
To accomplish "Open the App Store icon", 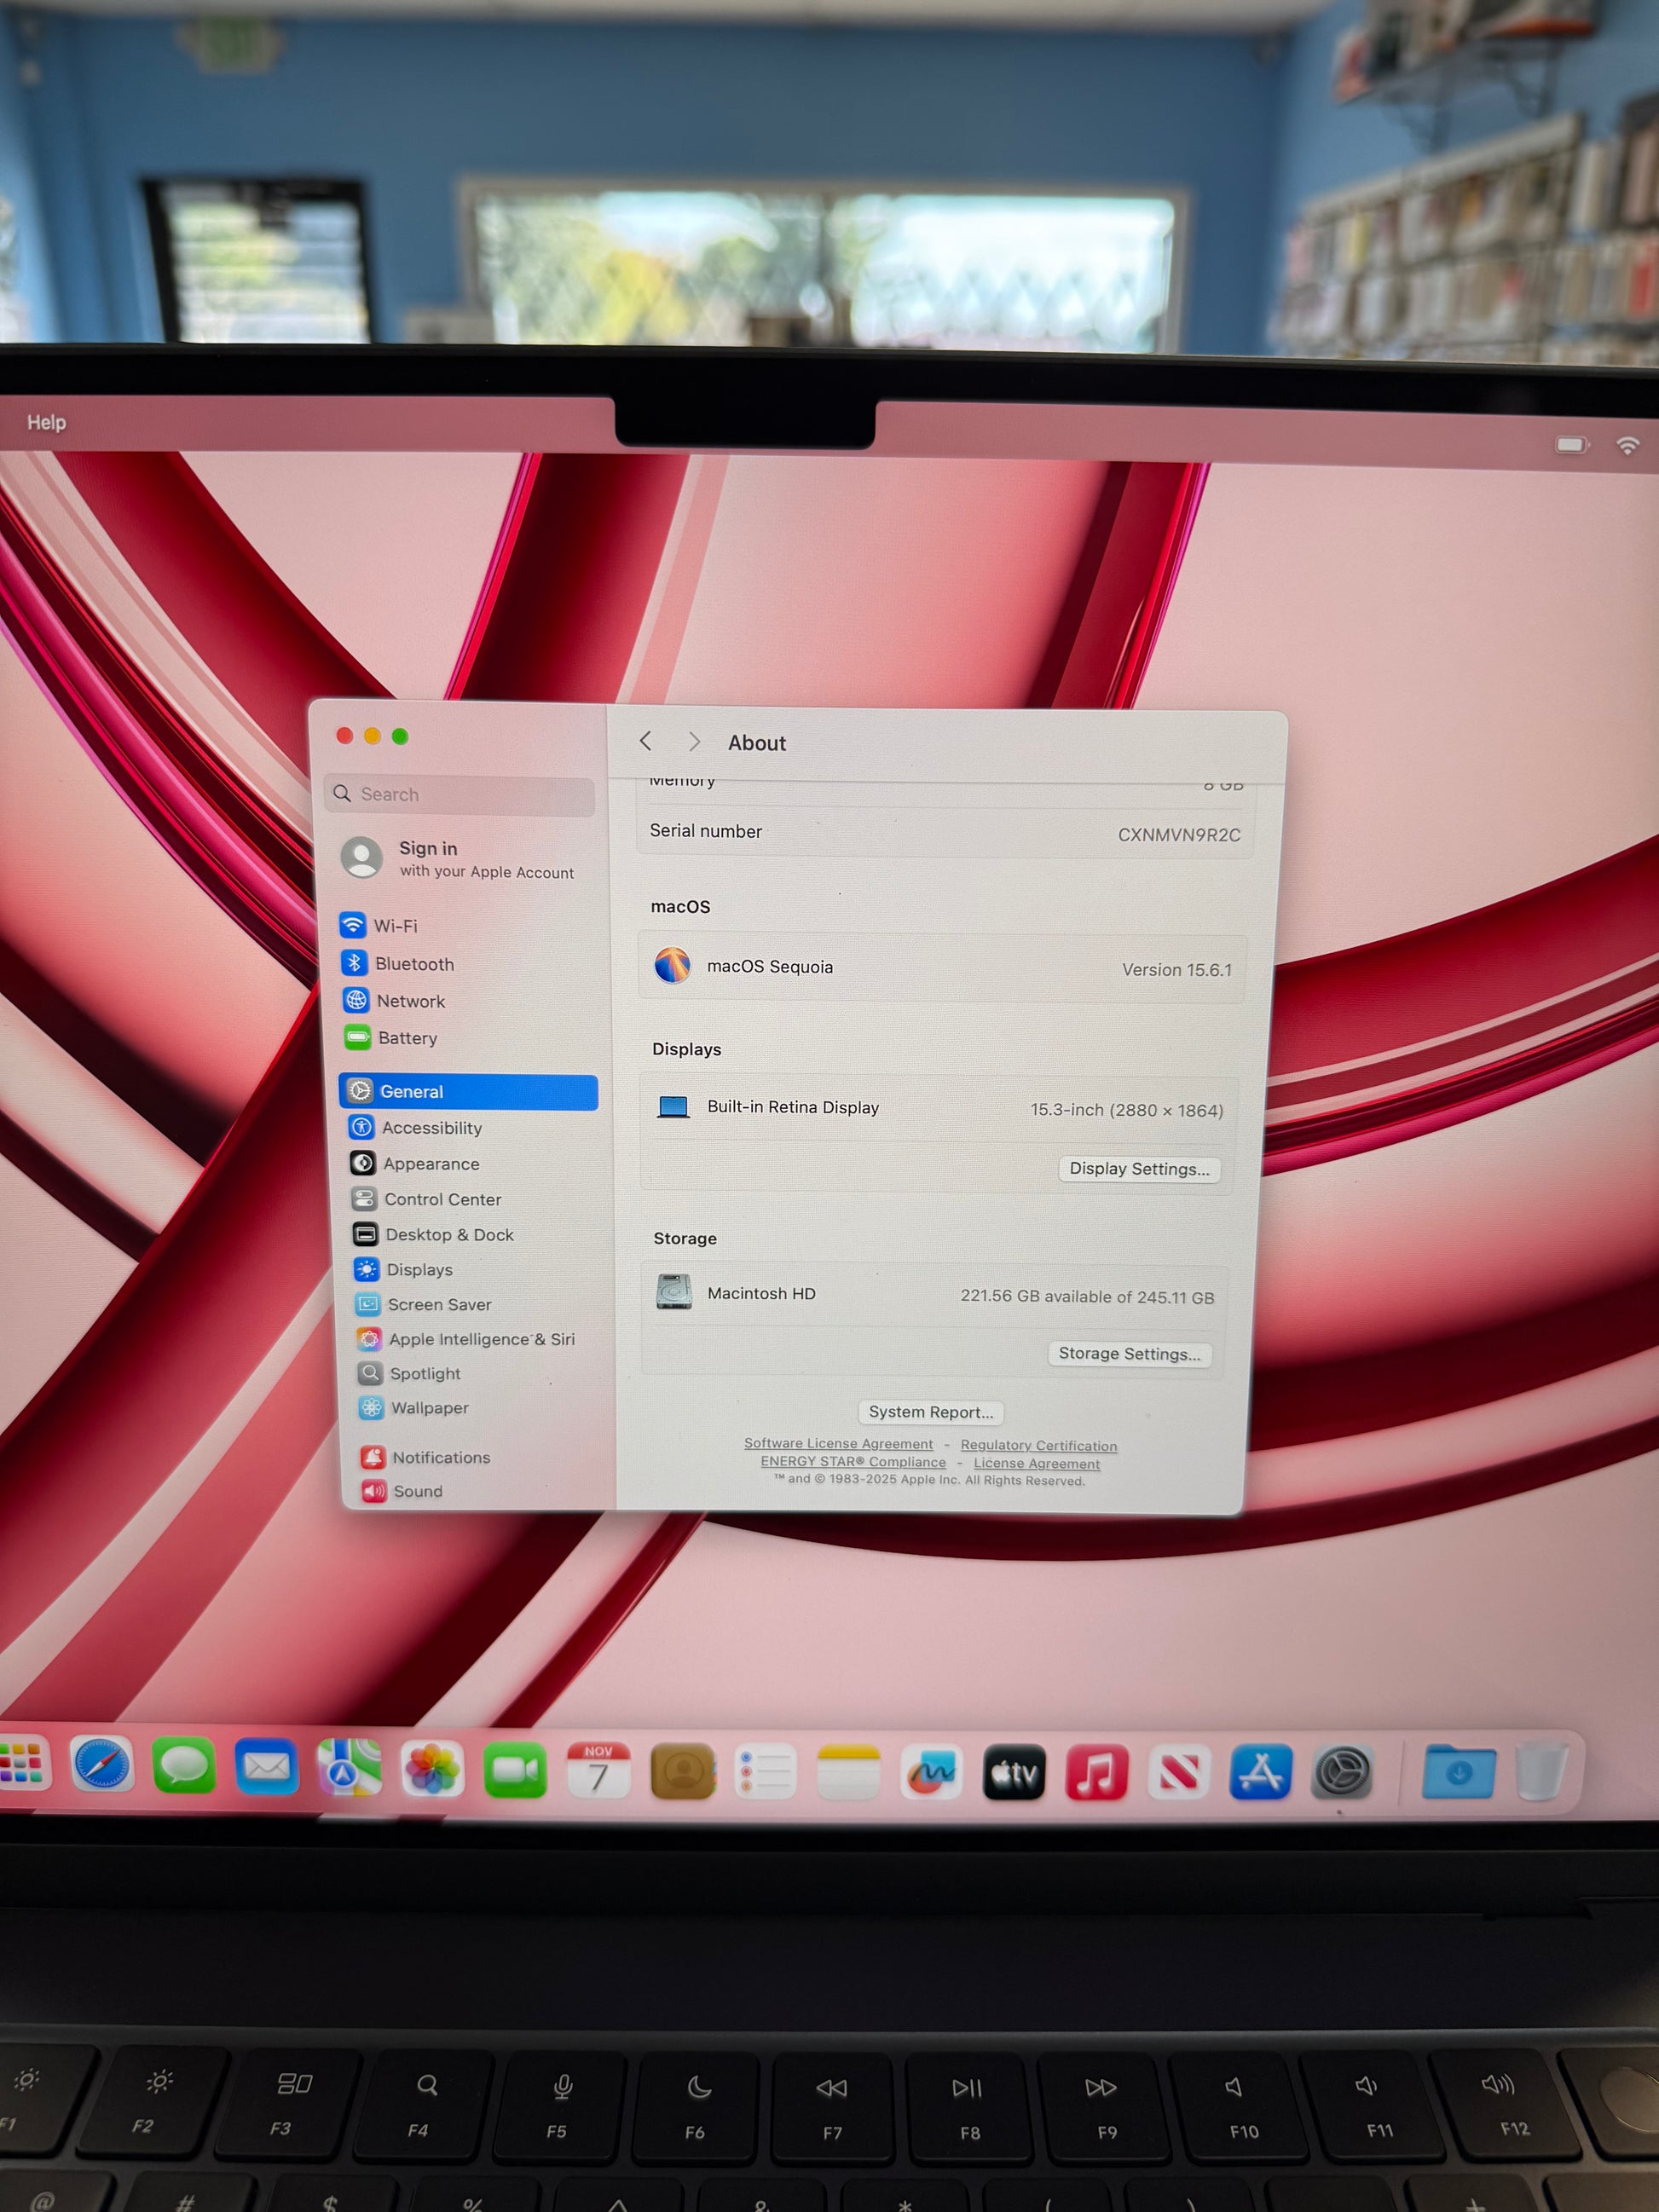I will [x=1260, y=1773].
